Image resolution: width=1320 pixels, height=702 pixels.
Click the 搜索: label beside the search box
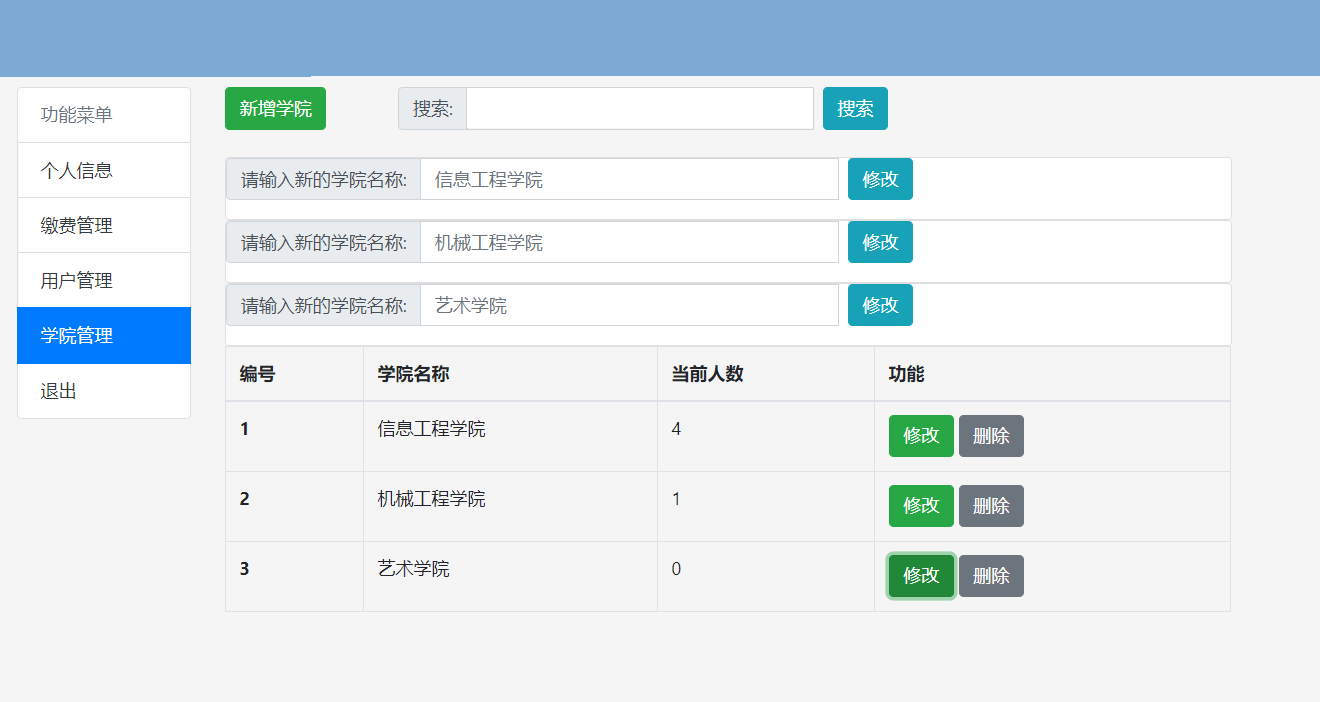[x=433, y=109]
